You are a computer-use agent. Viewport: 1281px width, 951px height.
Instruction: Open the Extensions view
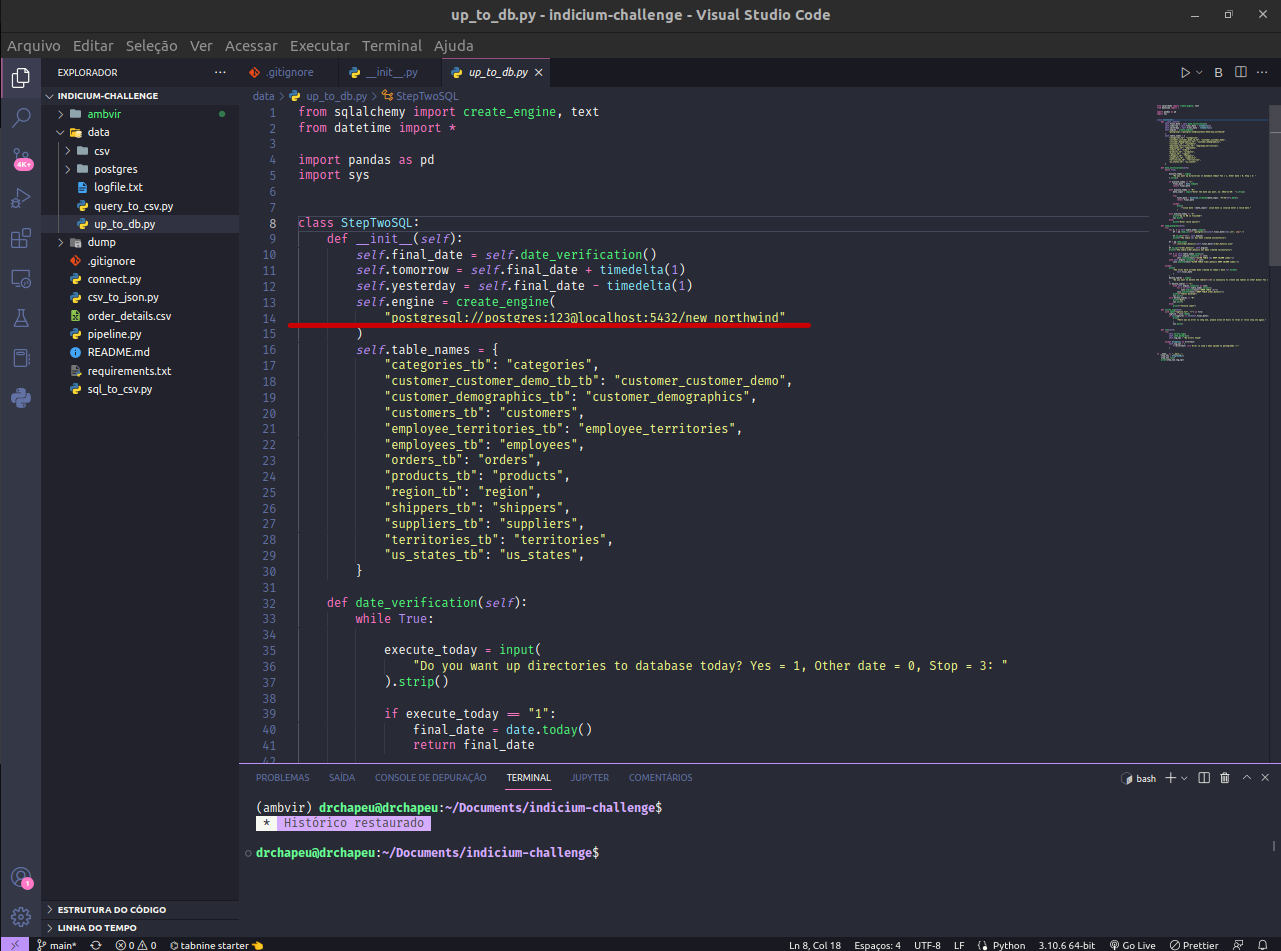click(20, 238)
